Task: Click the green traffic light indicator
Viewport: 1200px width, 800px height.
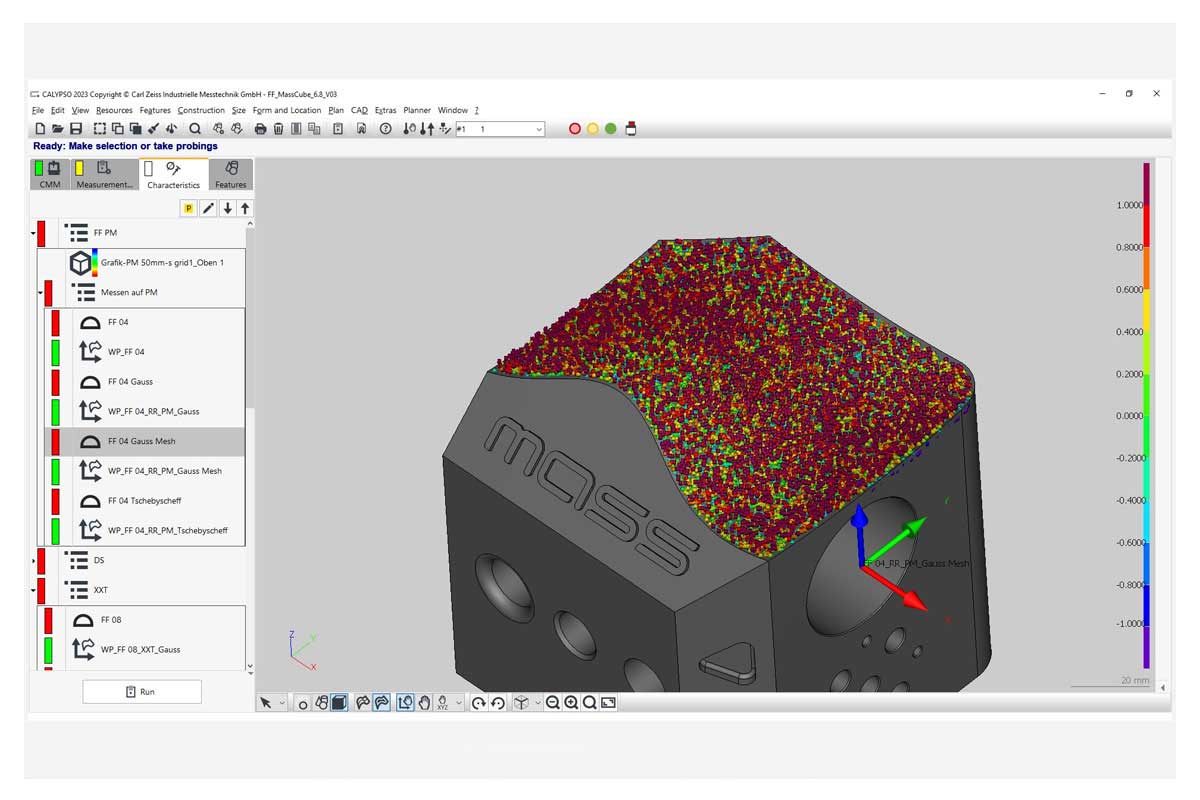Action: [610, 129]
